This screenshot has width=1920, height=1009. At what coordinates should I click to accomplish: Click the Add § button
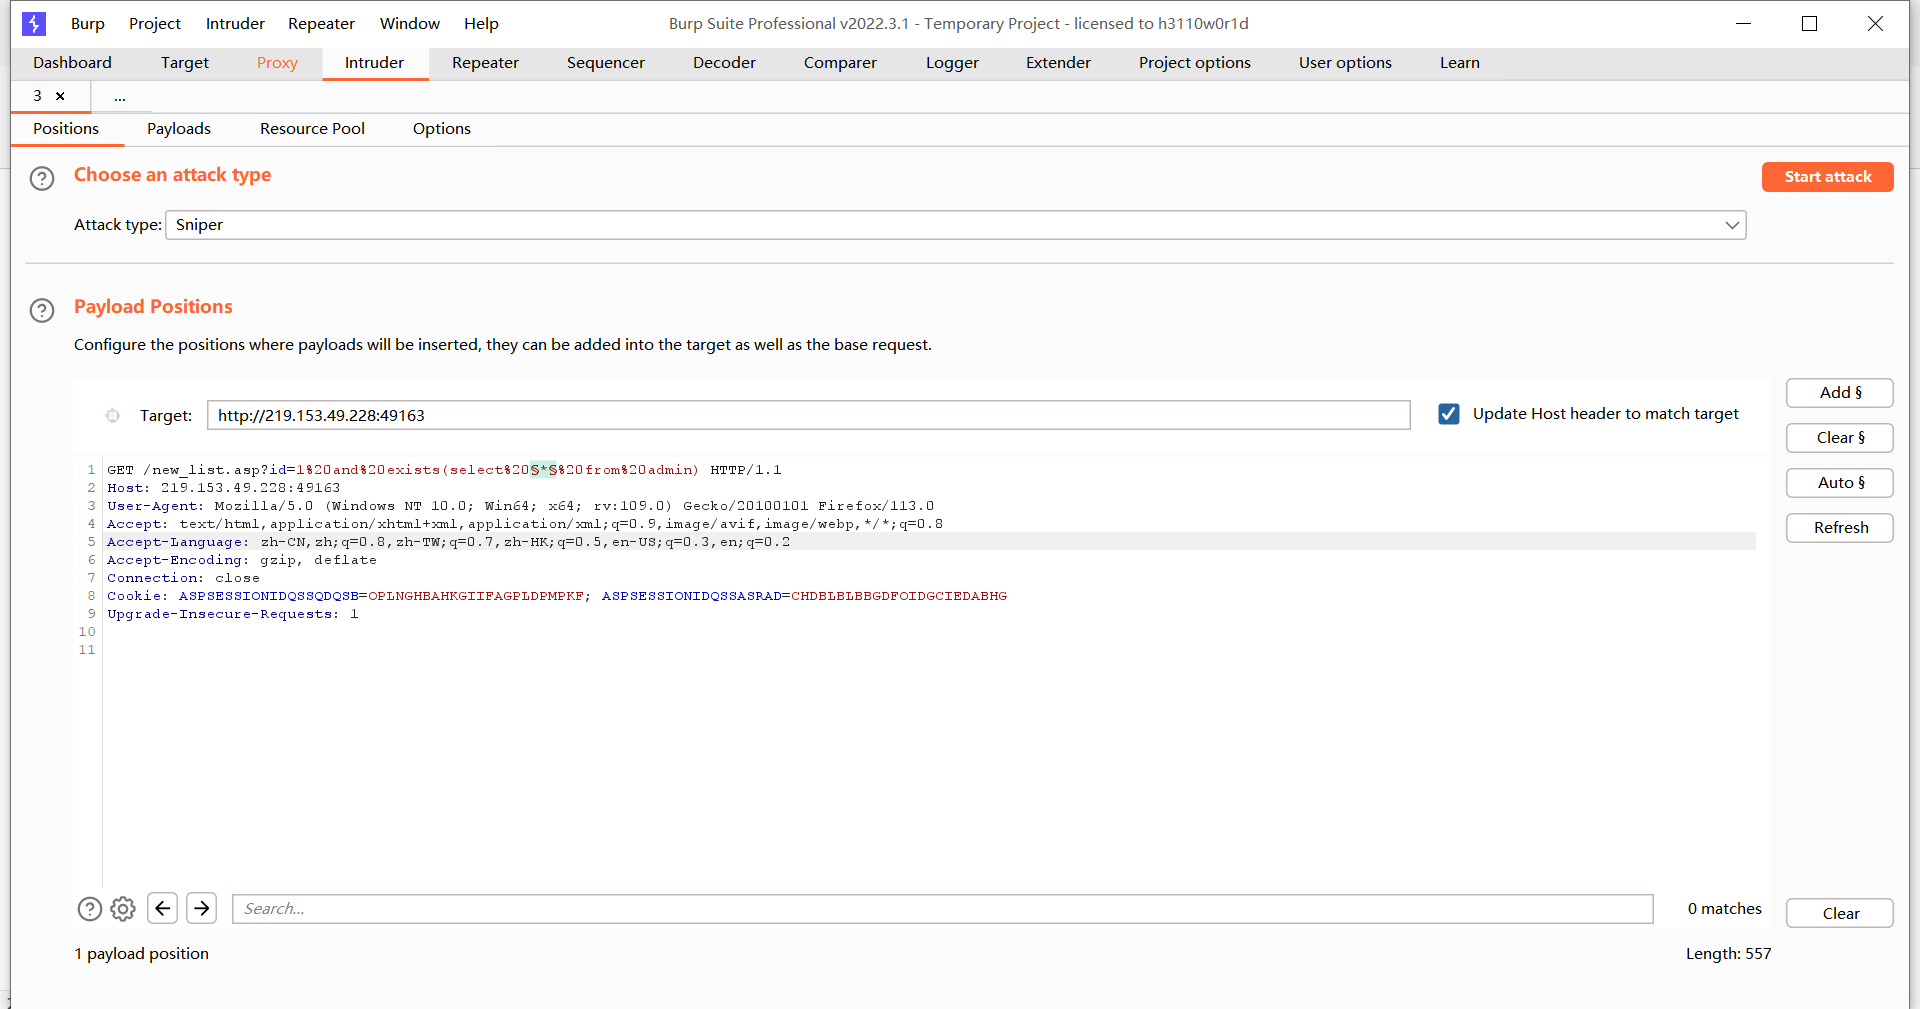1839,393
